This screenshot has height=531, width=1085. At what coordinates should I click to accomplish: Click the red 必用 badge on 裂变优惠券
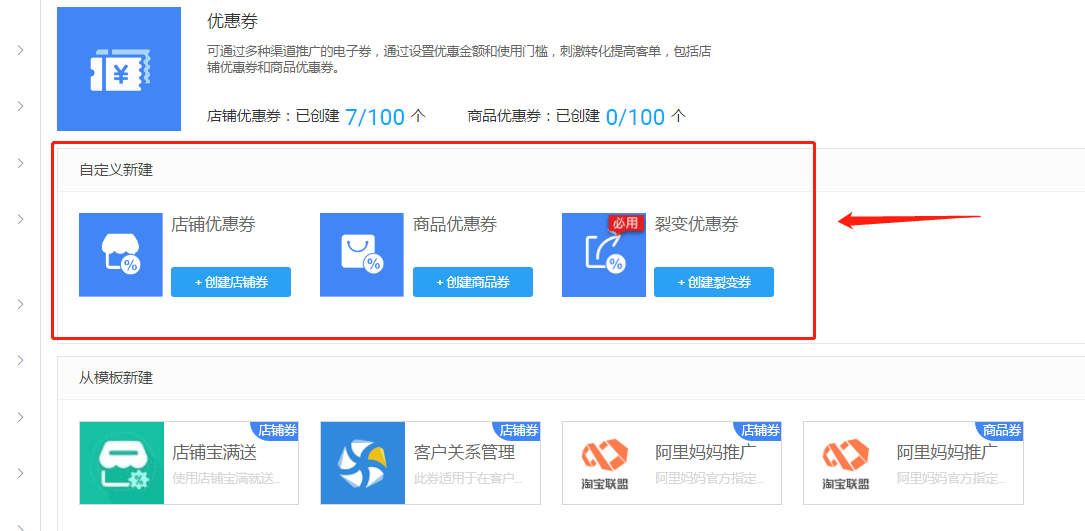click(x=624, y=224)
